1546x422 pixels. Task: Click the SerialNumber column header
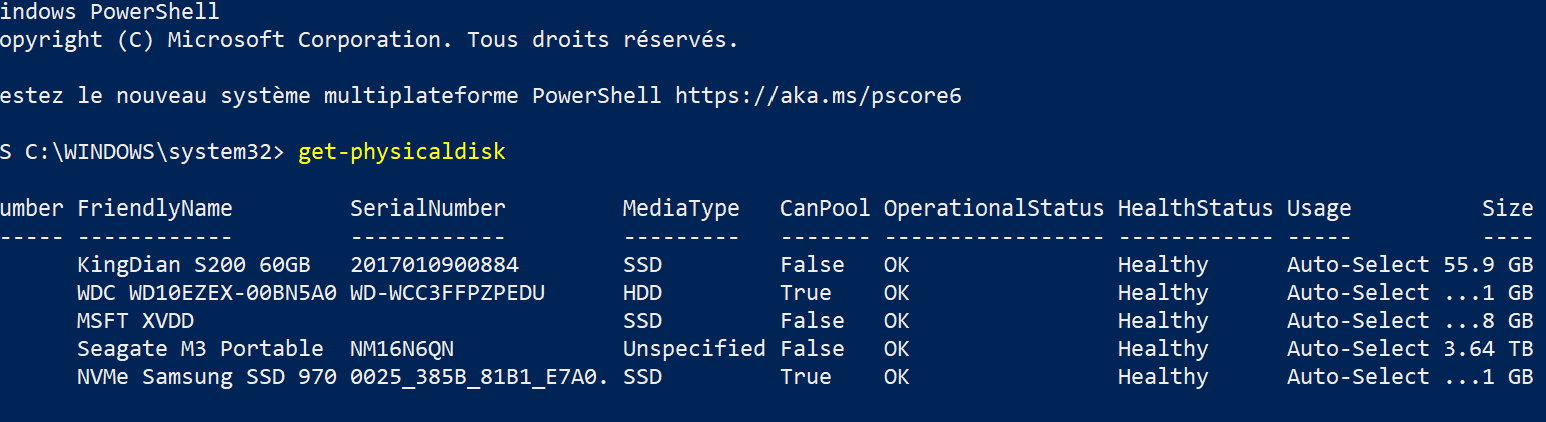[x=428, y=208]
